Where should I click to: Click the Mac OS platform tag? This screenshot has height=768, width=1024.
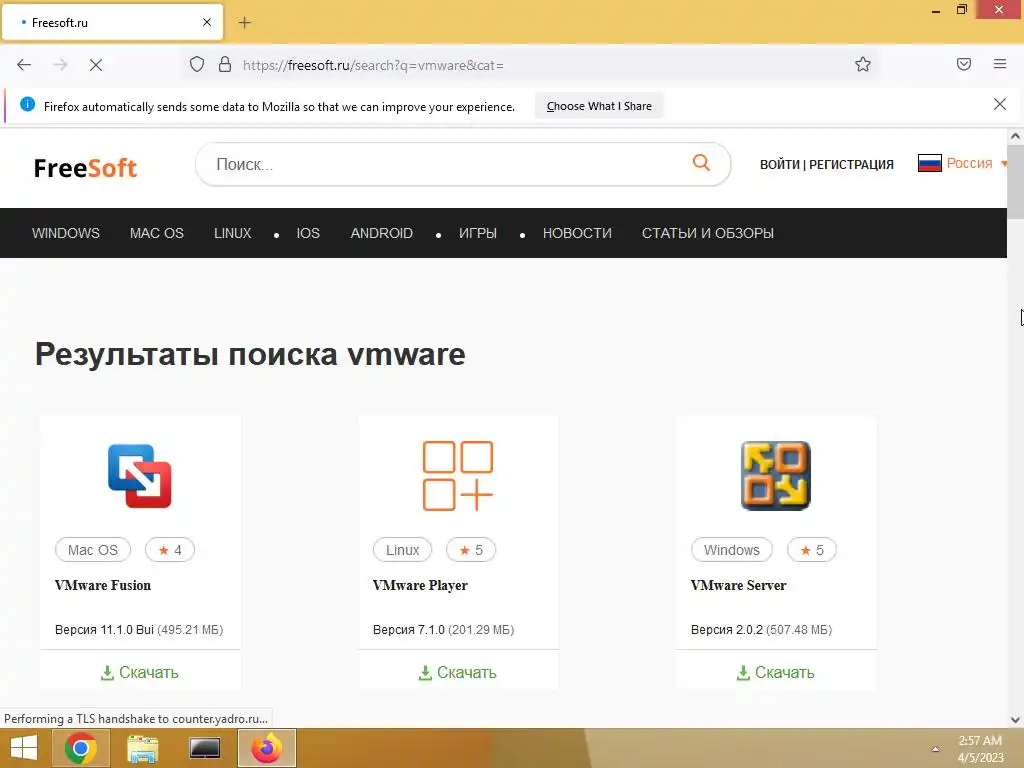pyautogui.click(x=93, y=550)
